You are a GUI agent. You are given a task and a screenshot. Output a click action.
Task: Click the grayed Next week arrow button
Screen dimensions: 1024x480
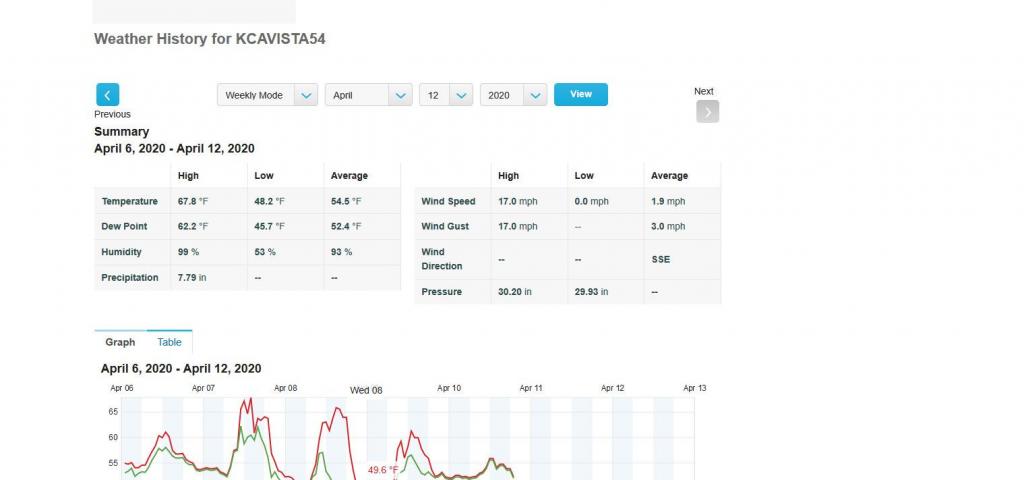707,112
